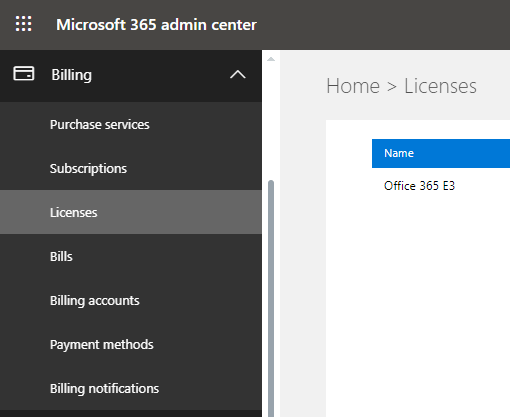Screen dimensions: 510x417
Task: Click the sidebar scrollbar thumb
Action: pyautogui.click(x=271, y=298)
